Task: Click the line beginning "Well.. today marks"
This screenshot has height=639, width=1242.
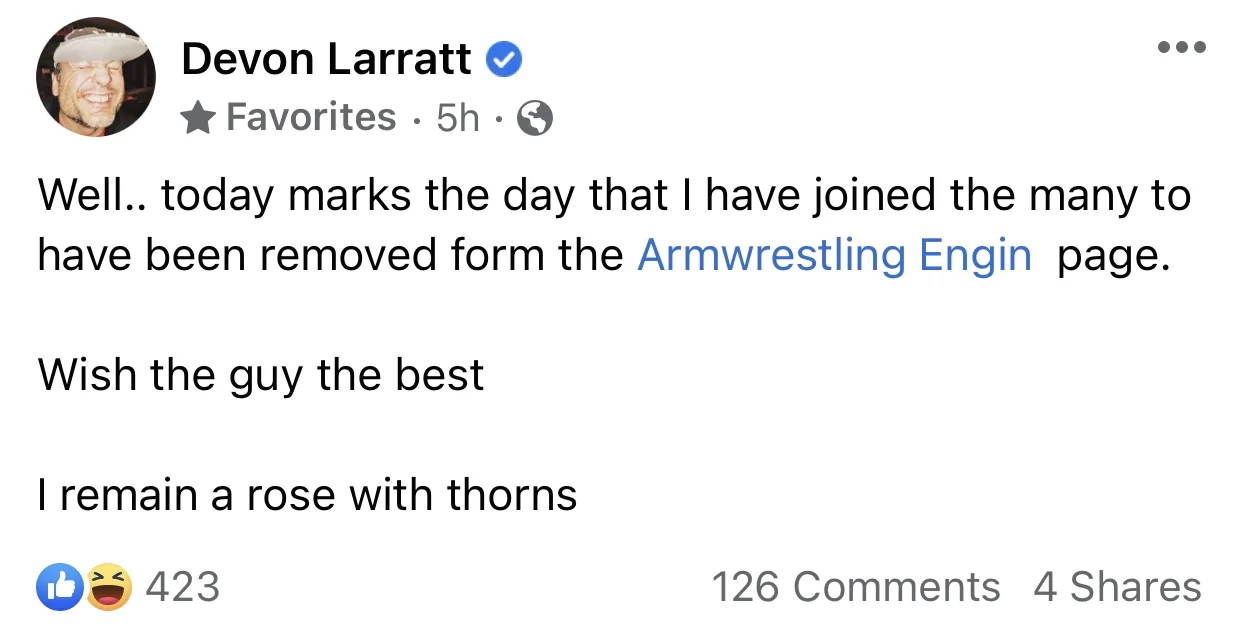Action: point(613,195)
